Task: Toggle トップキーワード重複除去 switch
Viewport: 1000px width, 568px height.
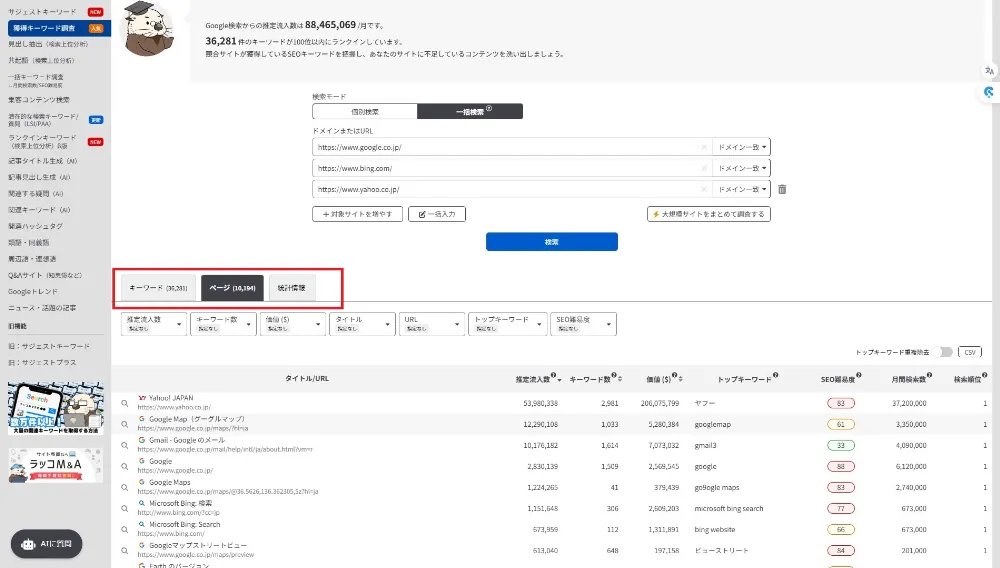Action: [945, 352]
